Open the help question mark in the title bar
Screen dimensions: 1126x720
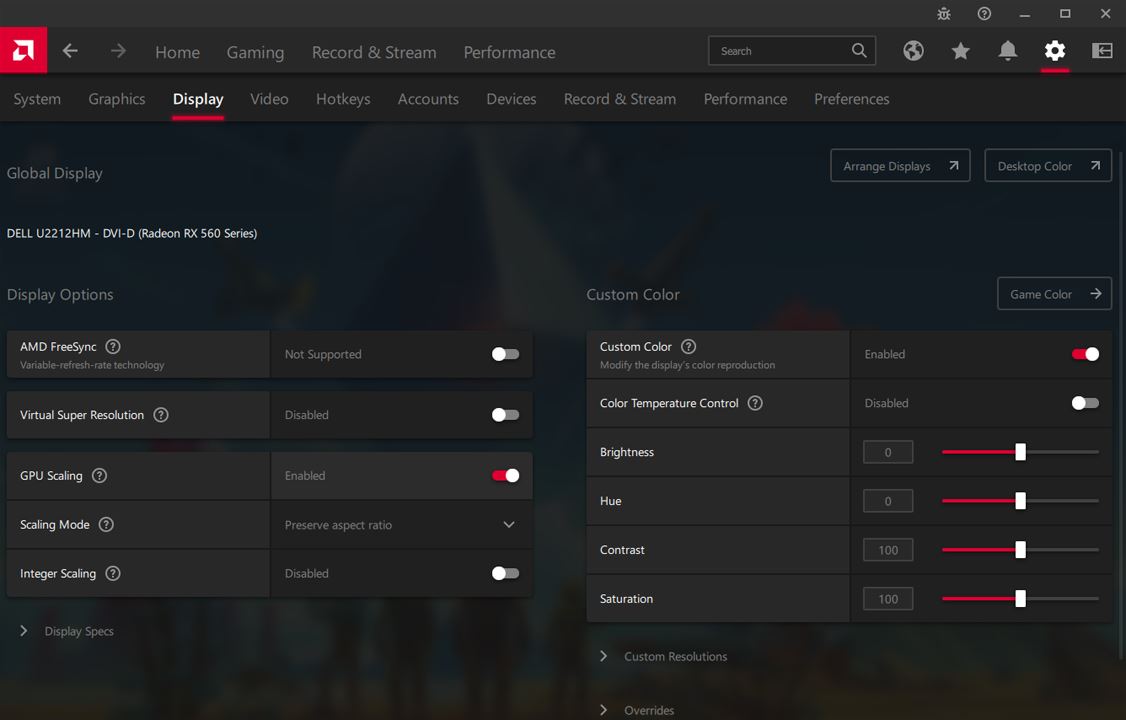984,14
